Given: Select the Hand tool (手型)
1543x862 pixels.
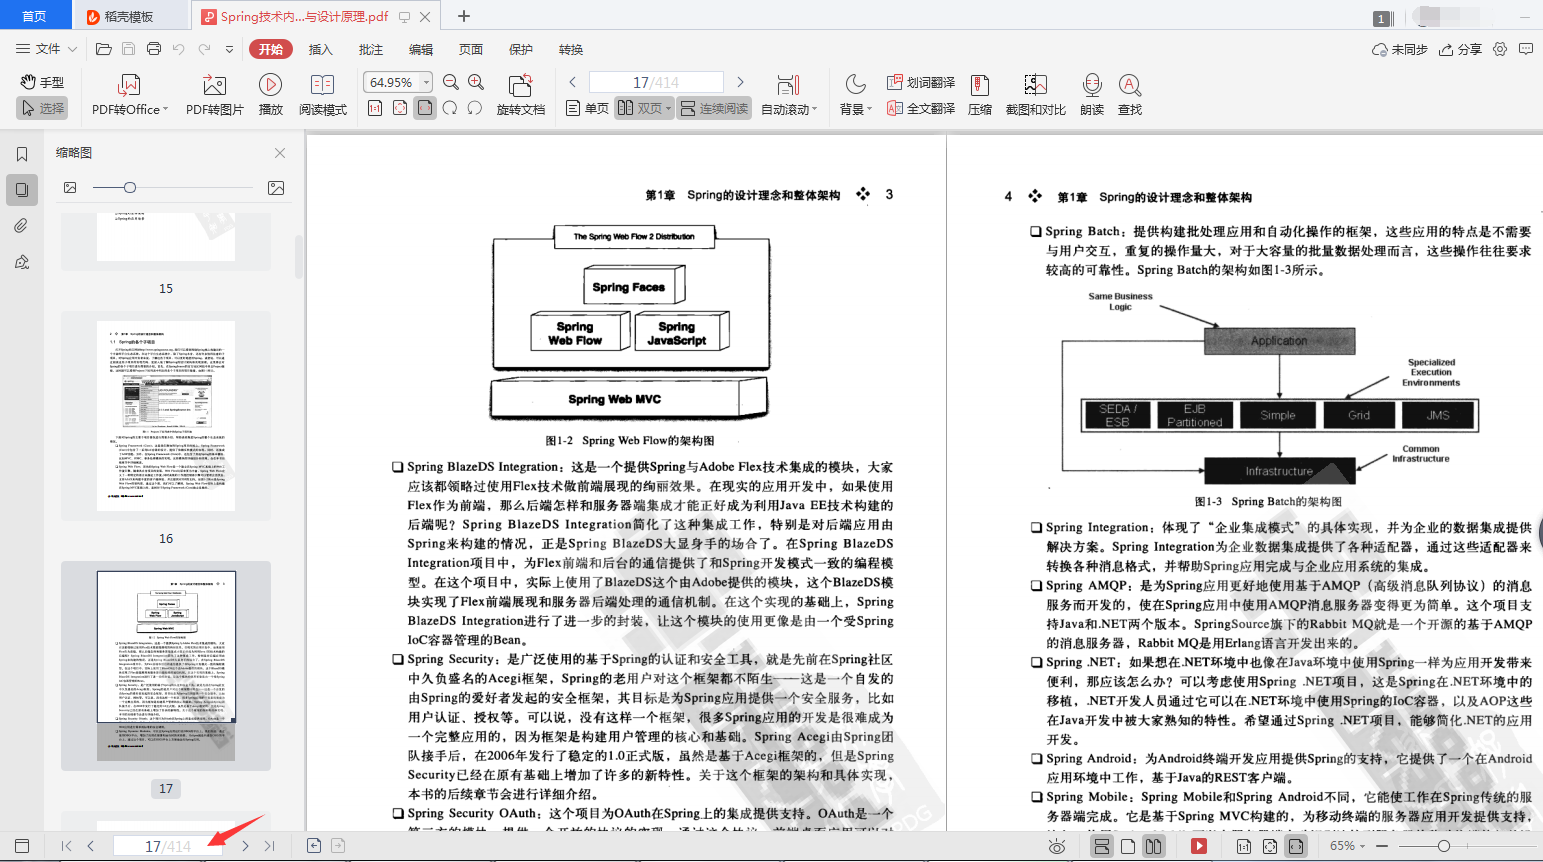Looking at the screenshot, I should coord(43,82).
